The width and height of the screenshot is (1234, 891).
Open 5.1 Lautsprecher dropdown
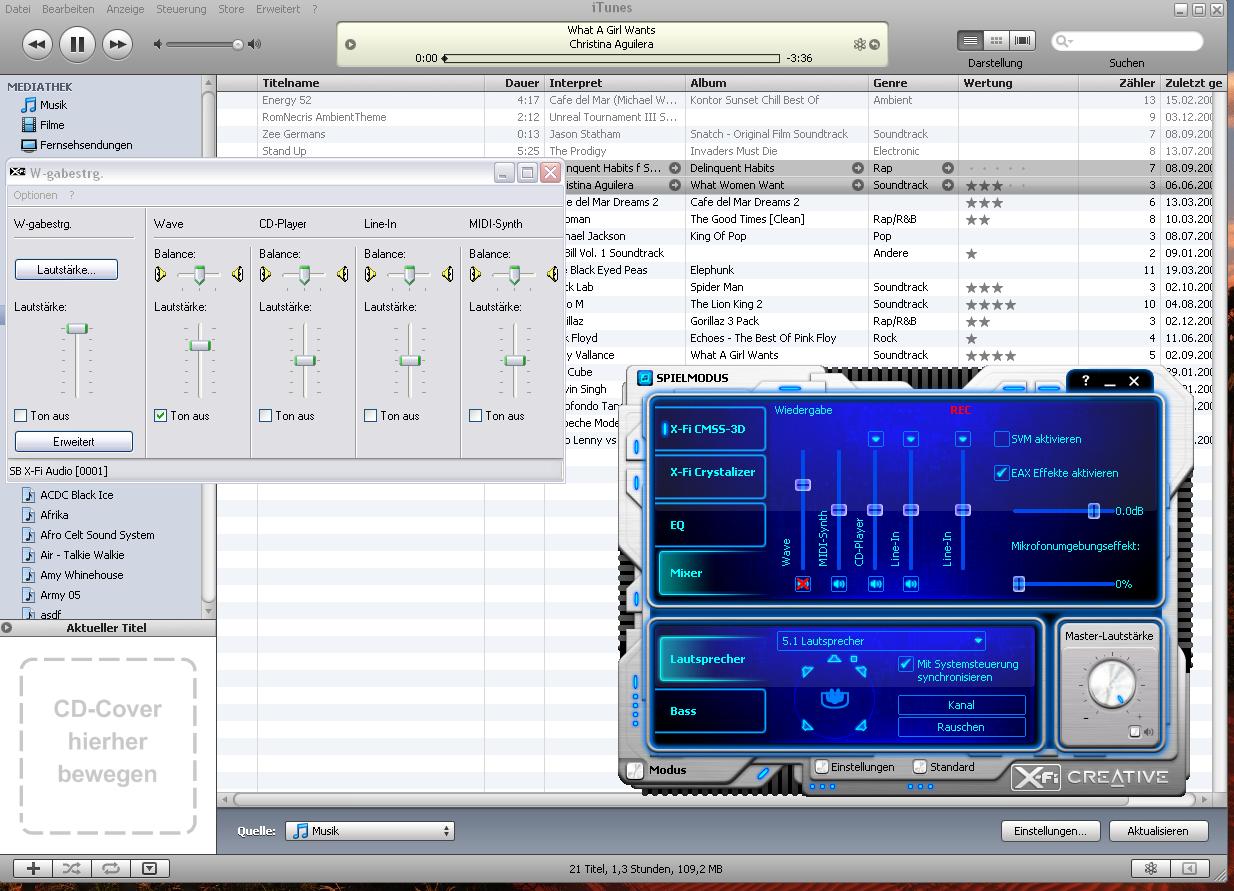pos(881,641)
